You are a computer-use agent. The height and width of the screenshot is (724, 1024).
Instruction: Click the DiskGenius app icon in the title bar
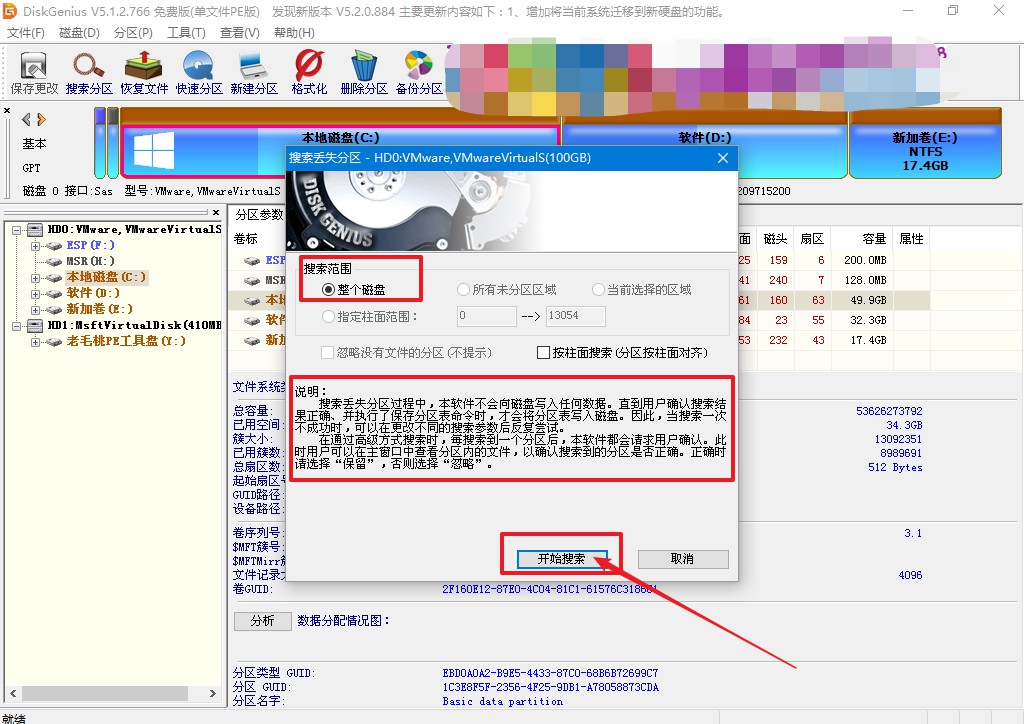pos(10,11)
